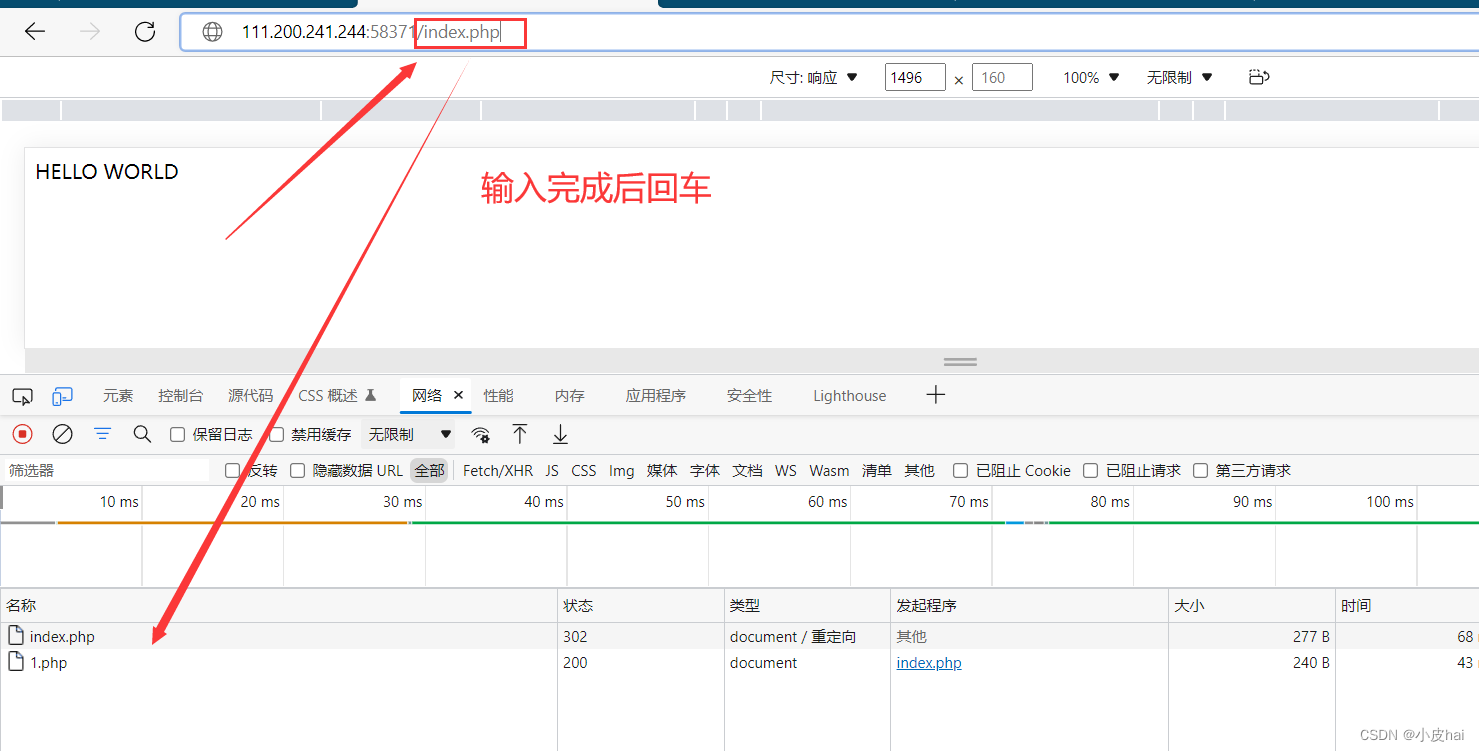This screenshot has height=751, width=1479.
Task: Add more tools with plus icon
Action: click(x=935, y=395)
